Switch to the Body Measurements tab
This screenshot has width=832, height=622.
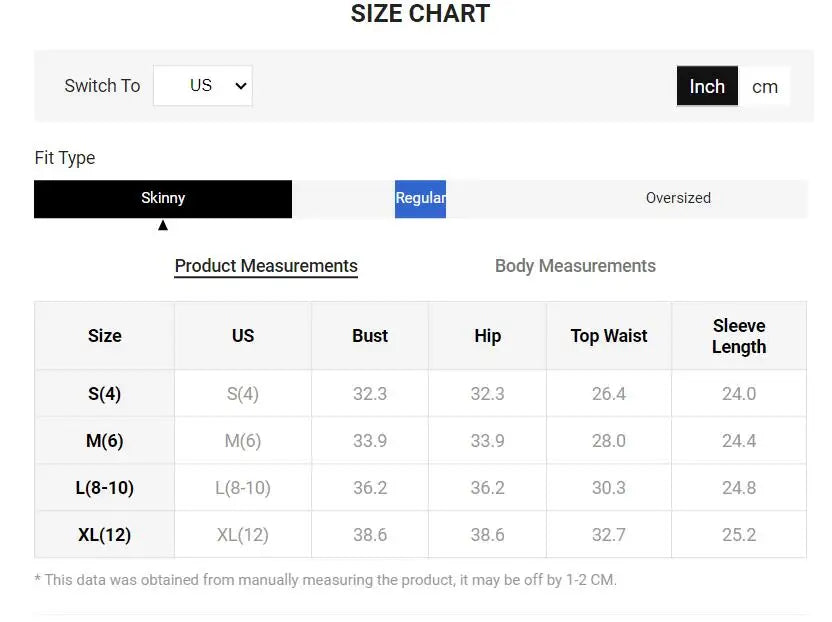[575, 266]
